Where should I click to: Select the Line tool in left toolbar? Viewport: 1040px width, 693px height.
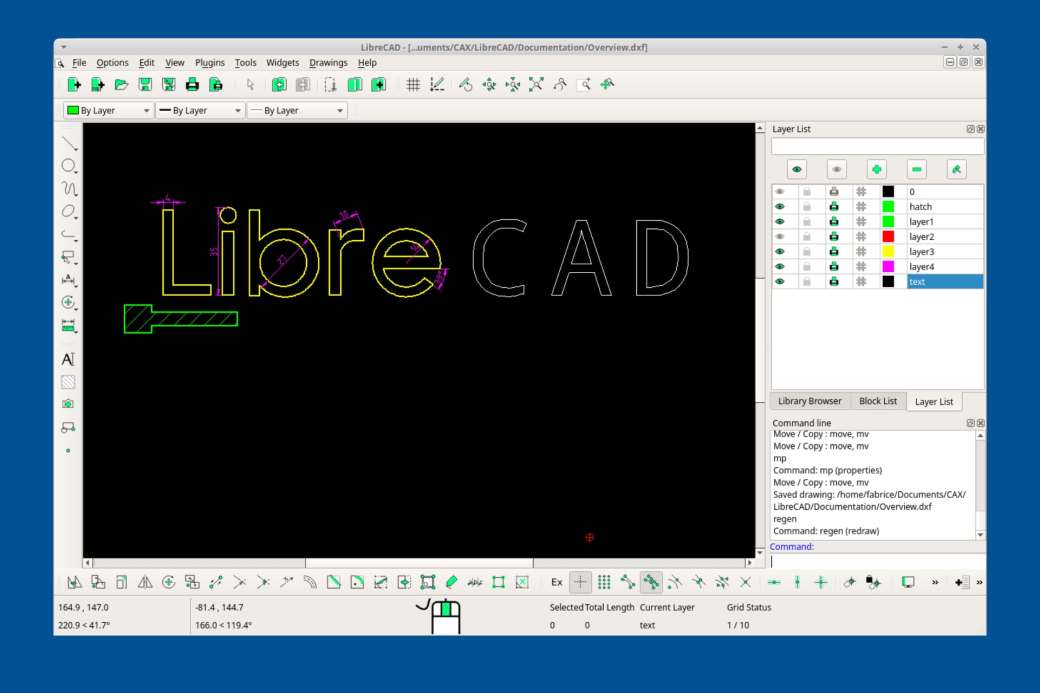(x=69, y=143)
